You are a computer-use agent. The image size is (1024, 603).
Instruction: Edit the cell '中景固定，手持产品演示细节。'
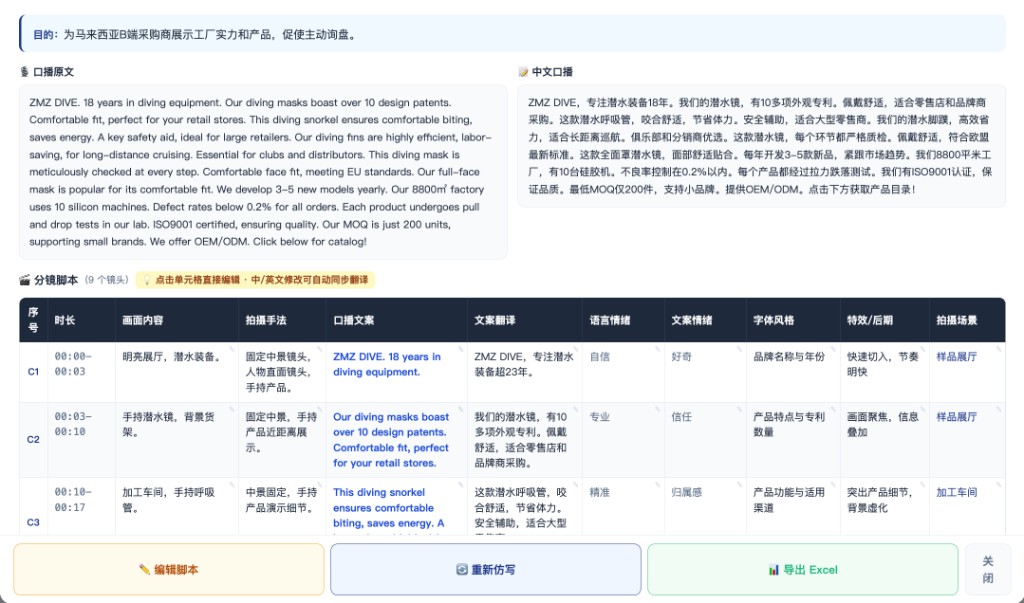coord(282,507)
